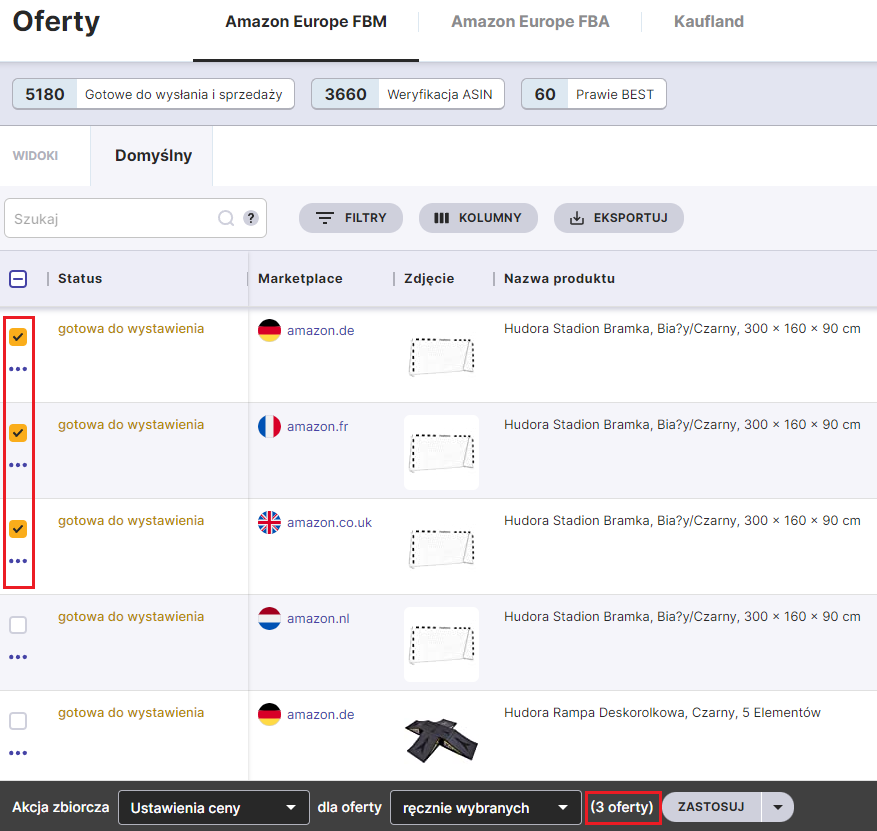This screenshot has height=831, width=877.
Task: Click goal thumbnail in amazon.co.uk row
Action: click(441, 548)
